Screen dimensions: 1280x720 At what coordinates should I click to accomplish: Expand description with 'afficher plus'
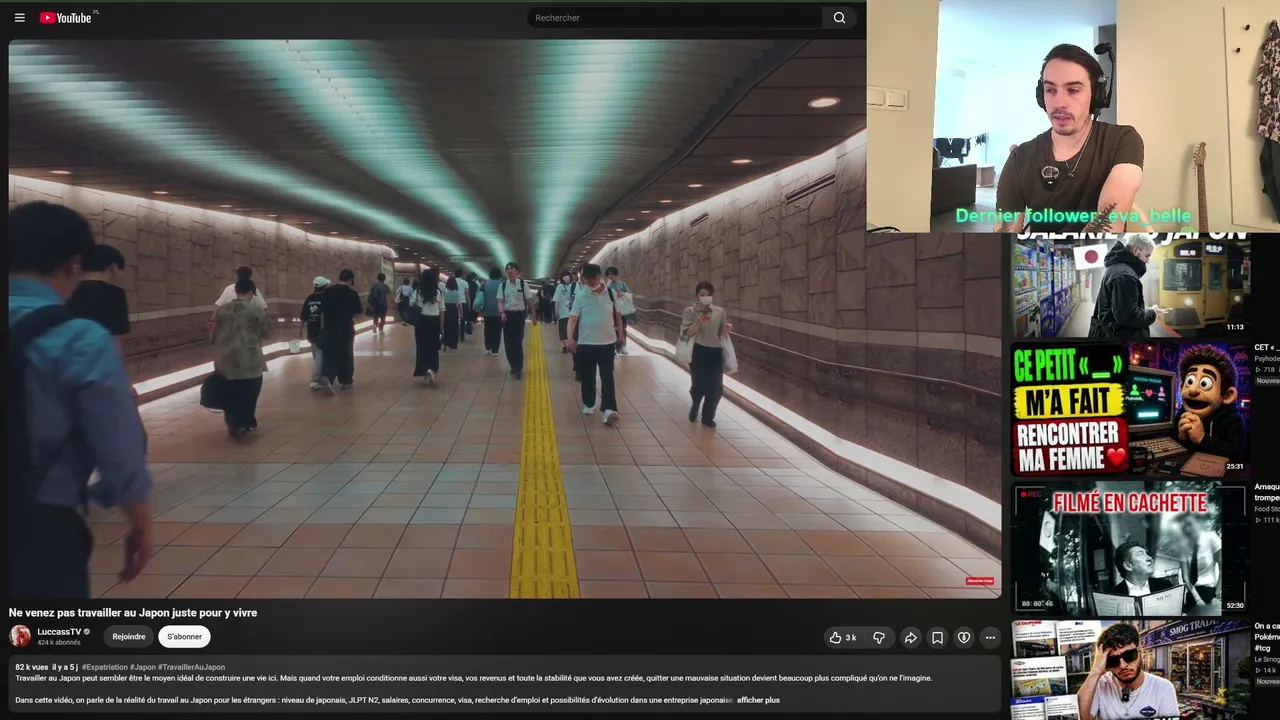758,700
